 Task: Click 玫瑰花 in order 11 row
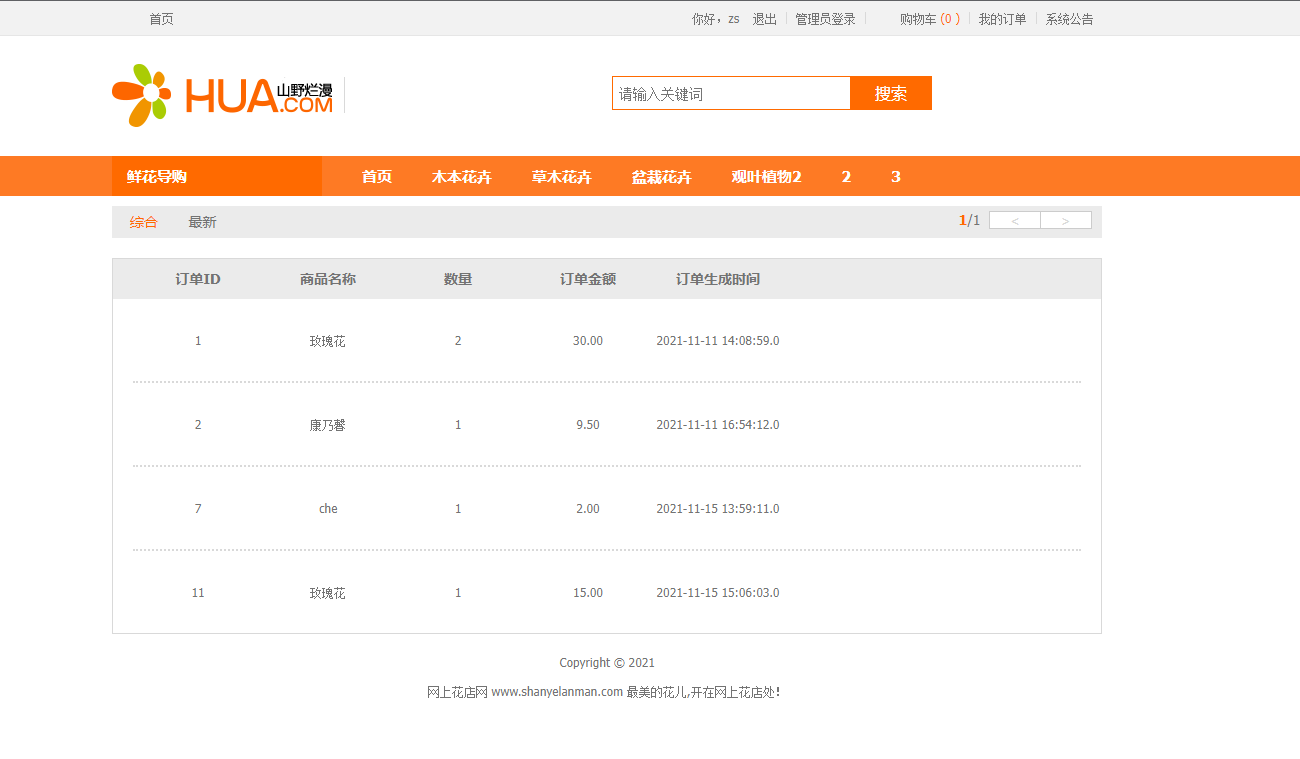click(328, 593)
